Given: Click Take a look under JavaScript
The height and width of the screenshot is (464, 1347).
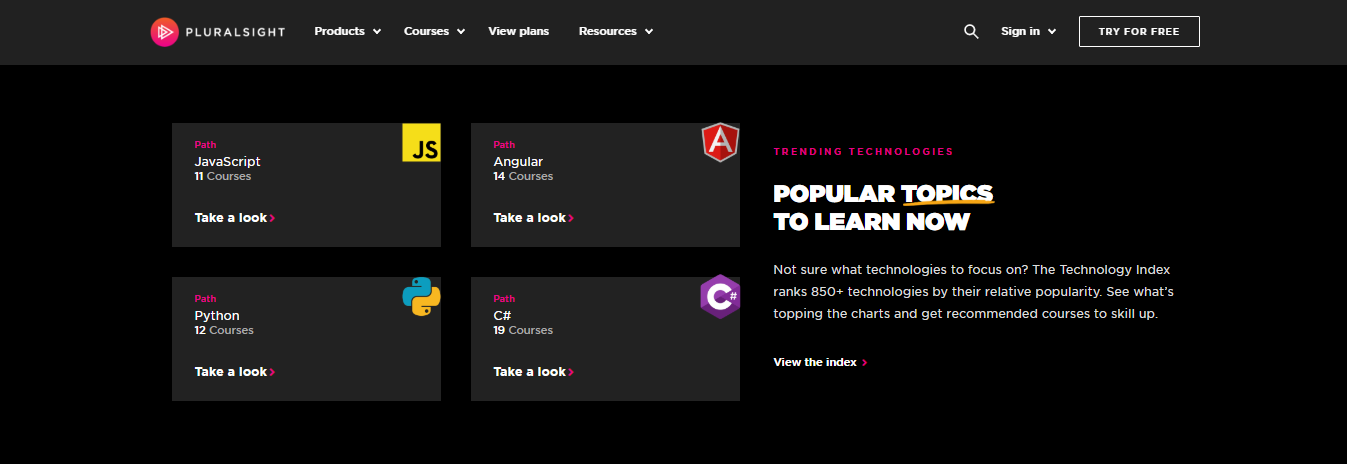Looking at the screenshot, I should [231, 217].
